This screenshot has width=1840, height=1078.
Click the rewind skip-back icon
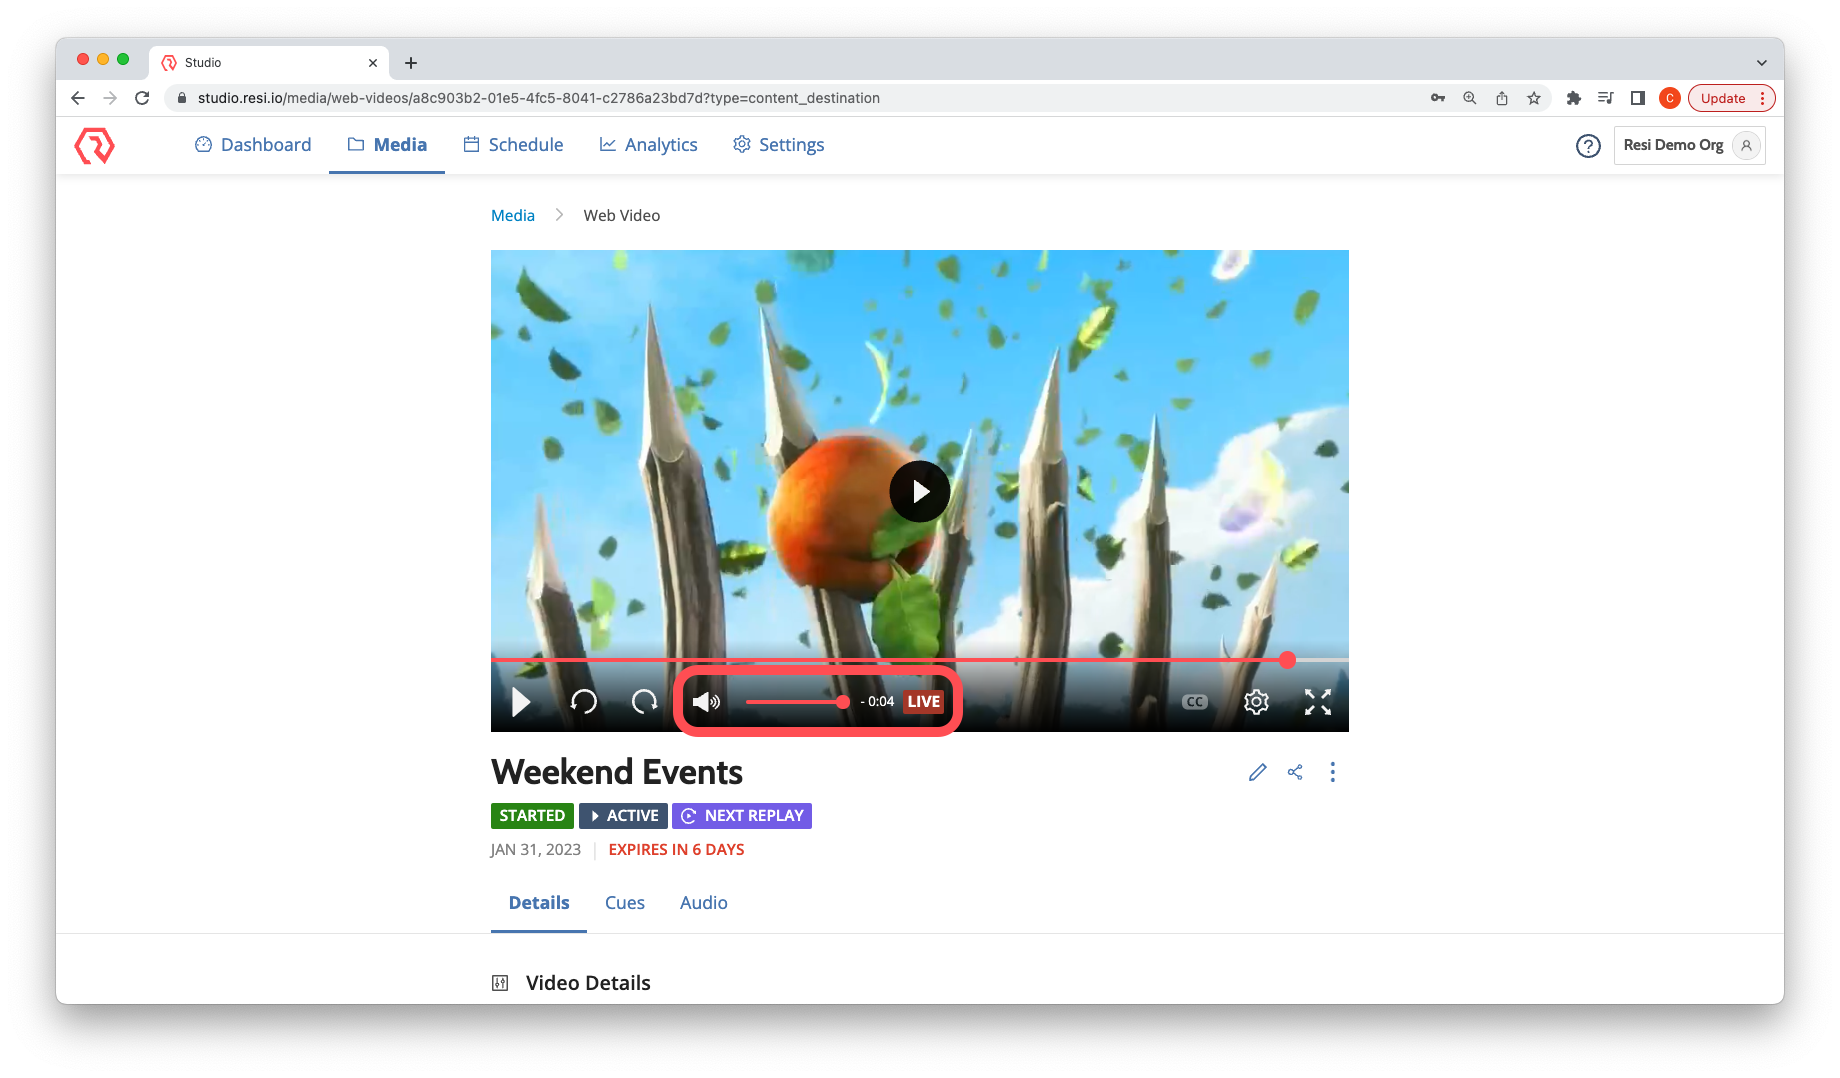pos(584,702)
